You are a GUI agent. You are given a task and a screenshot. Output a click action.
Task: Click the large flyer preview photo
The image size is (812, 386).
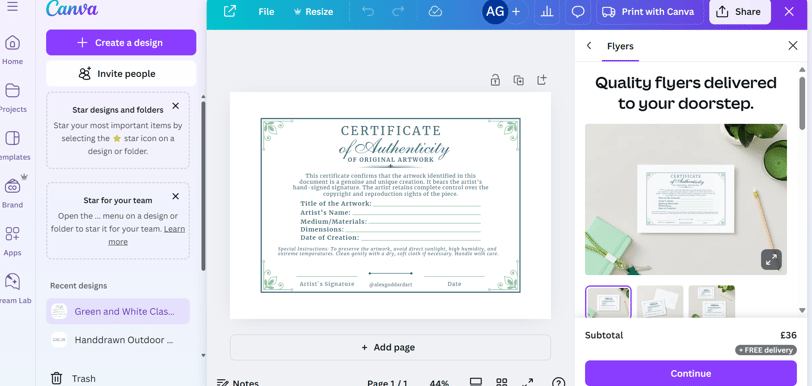pyautogui.click(x=686, y=199)
